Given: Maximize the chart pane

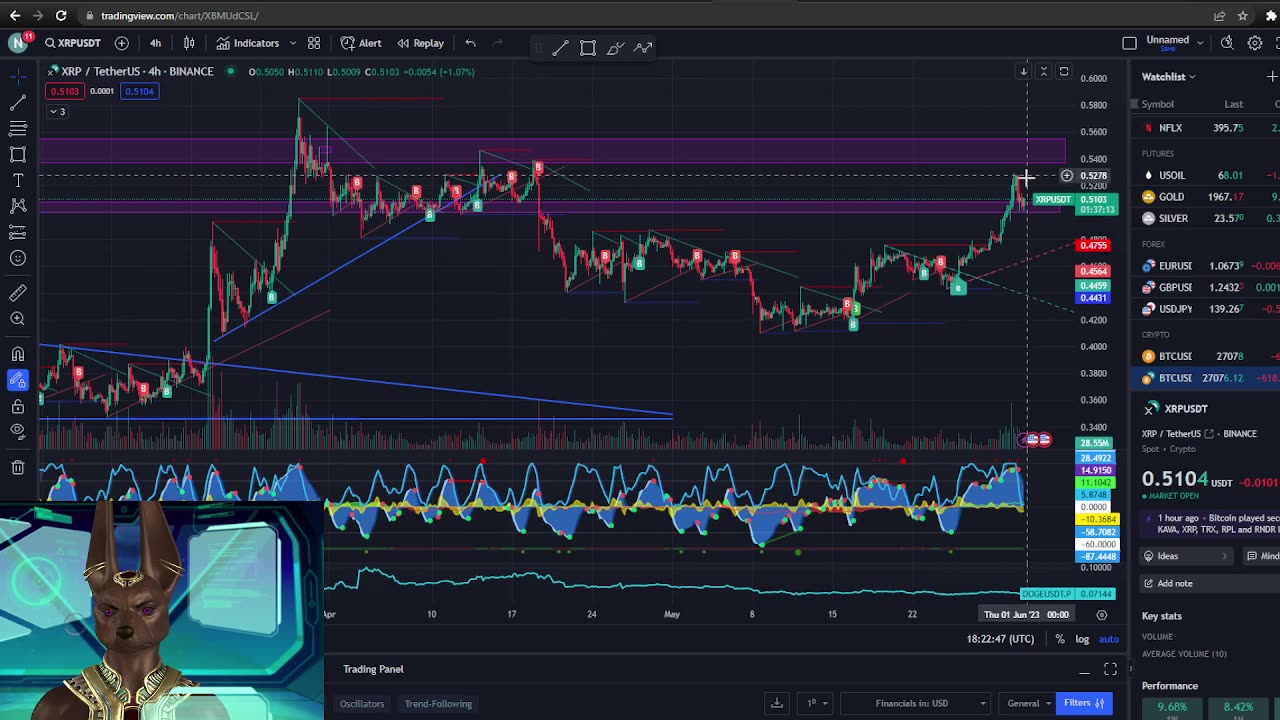Looking at the screenshot, I should point(1064,72).
